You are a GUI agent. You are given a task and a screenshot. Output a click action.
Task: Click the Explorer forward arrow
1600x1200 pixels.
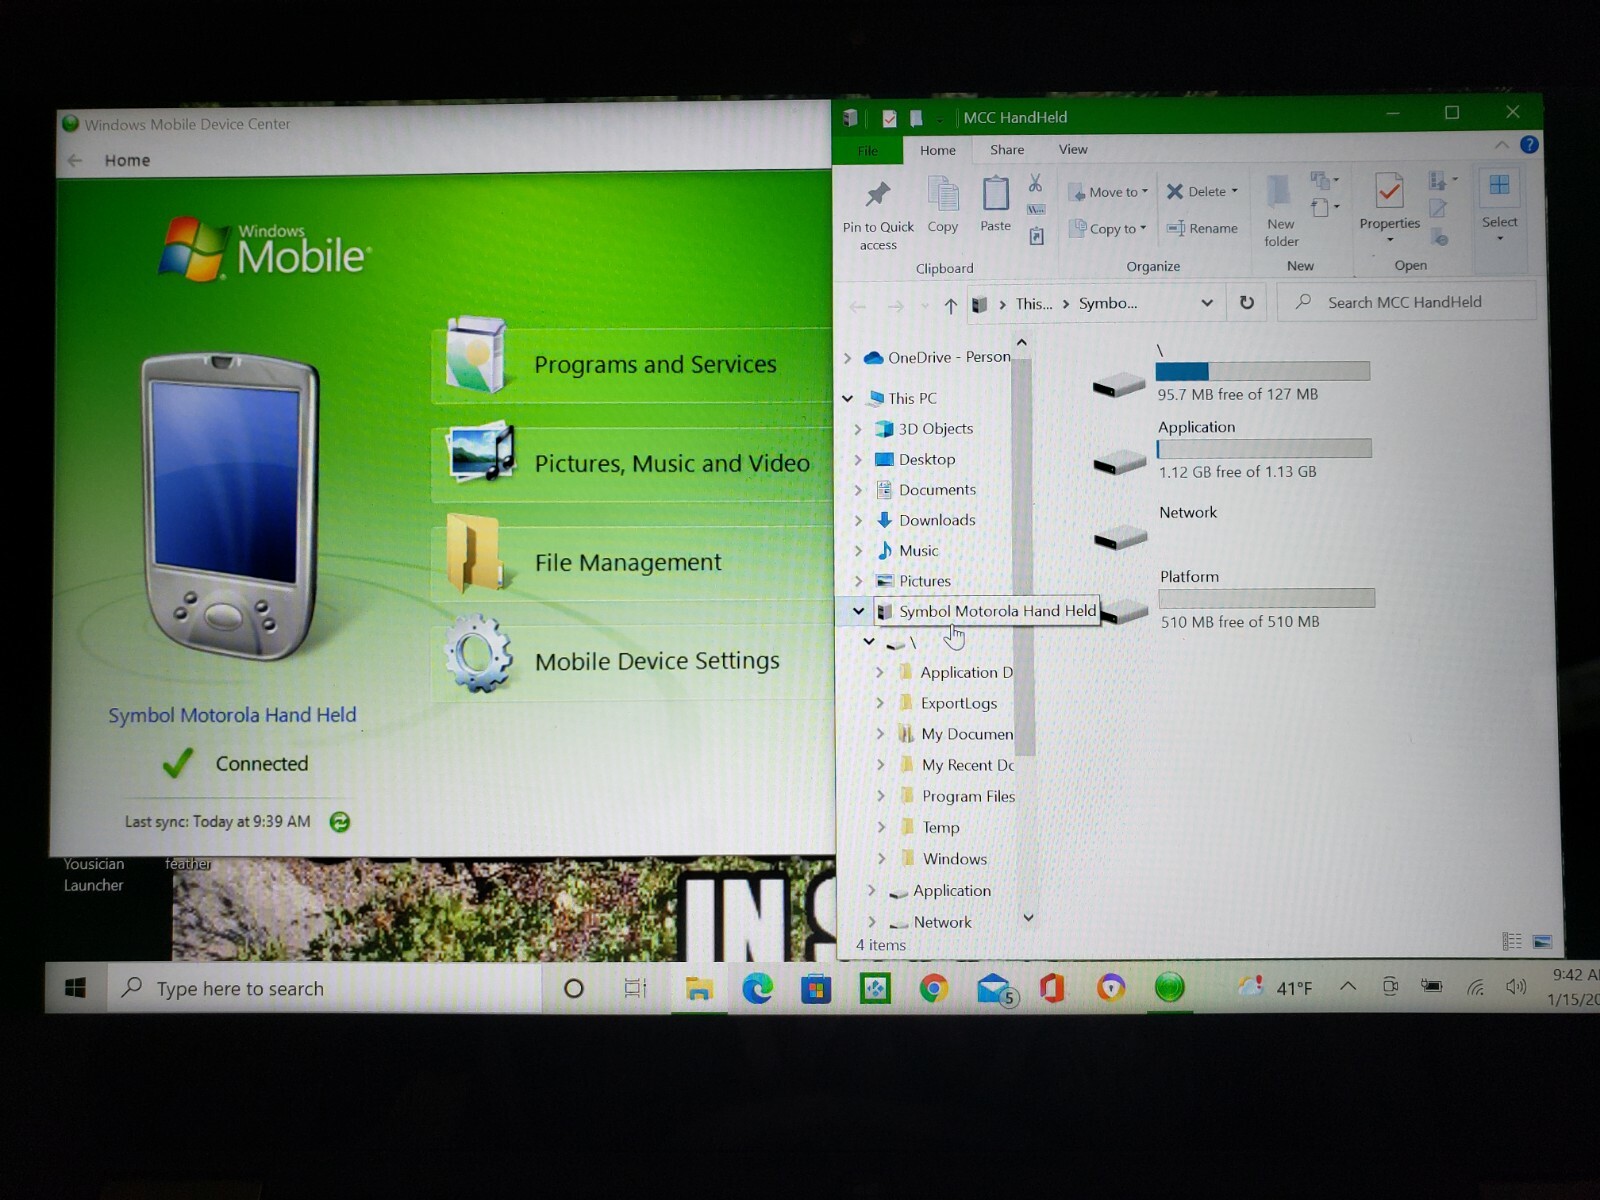point(895,306)
